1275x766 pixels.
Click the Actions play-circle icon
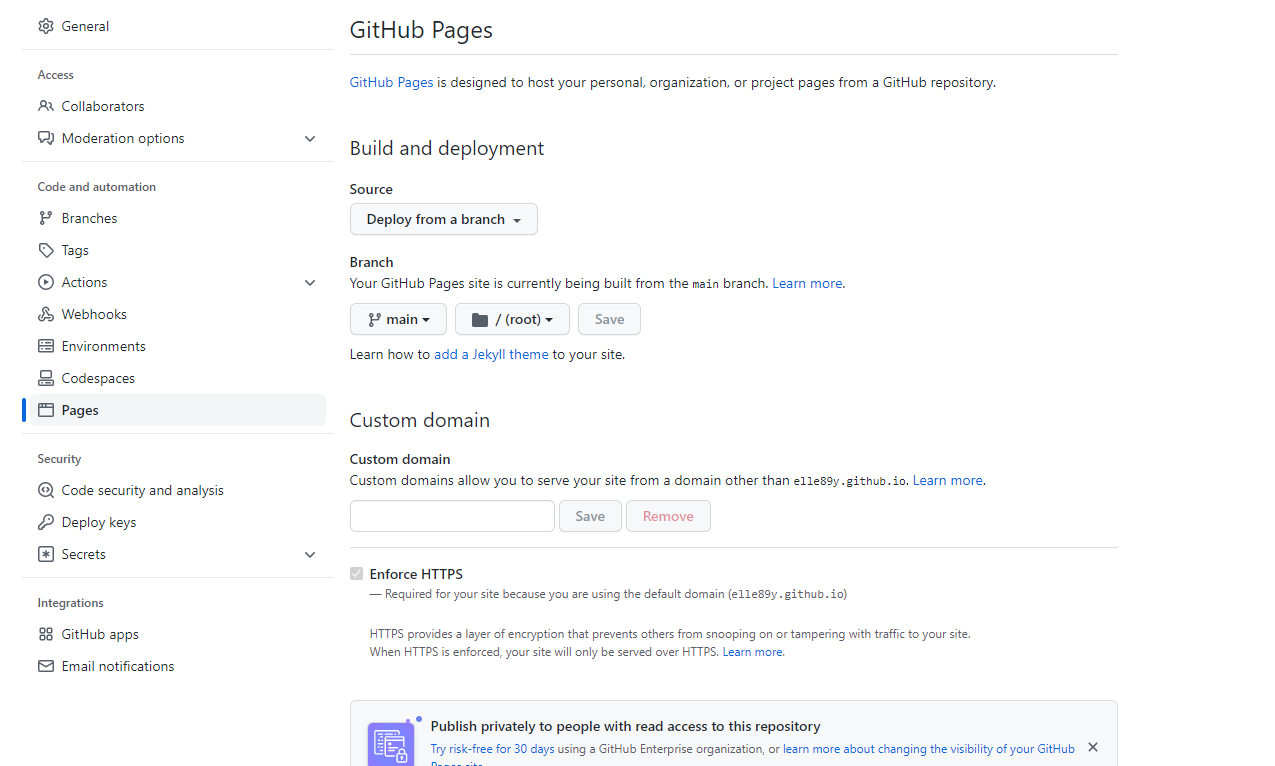pos(46,282)
